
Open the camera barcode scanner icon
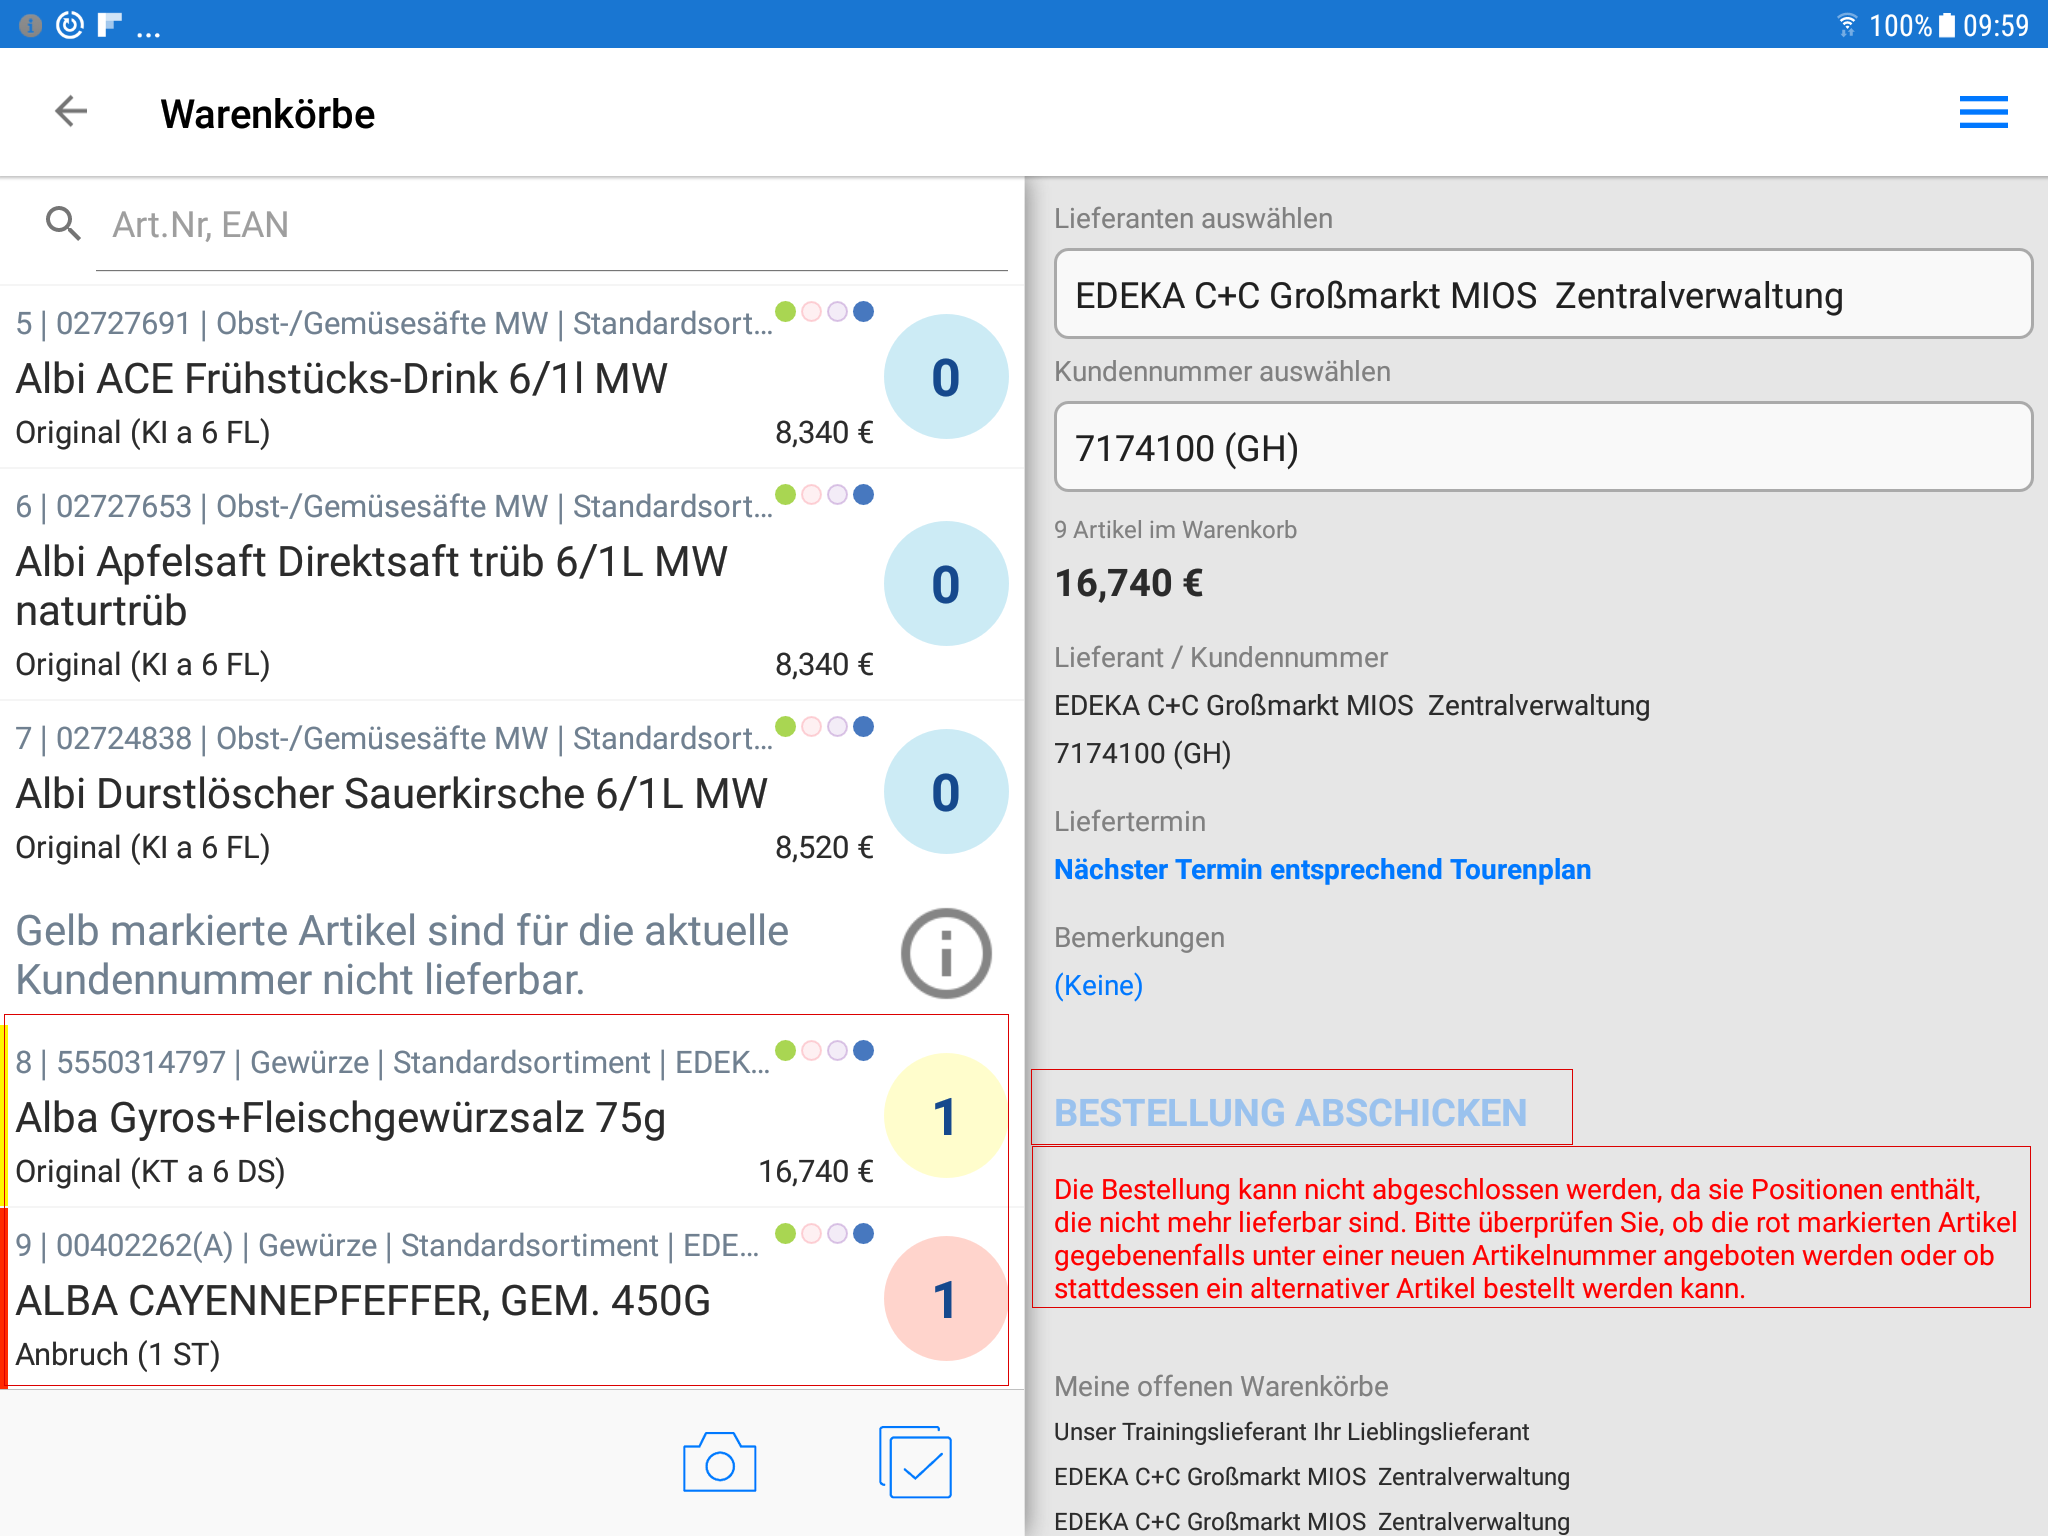coord(719,1464)
